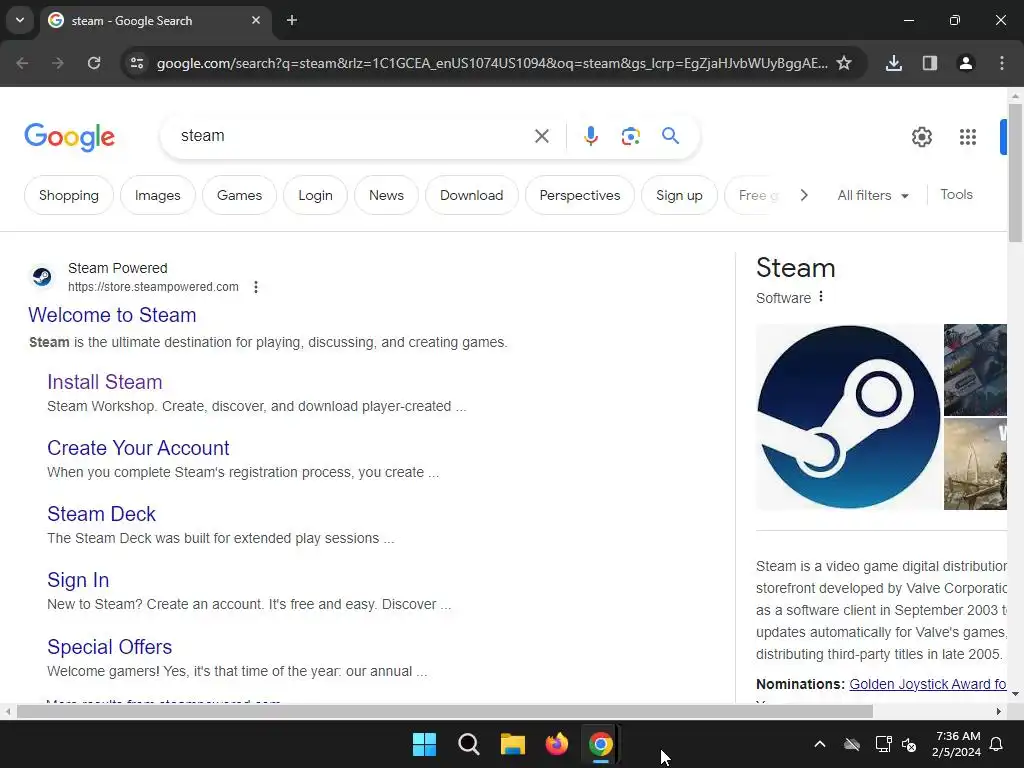The image size is (1024, 768).
Task: Select the Login filter chip
Action: click(x=315, y=195)
